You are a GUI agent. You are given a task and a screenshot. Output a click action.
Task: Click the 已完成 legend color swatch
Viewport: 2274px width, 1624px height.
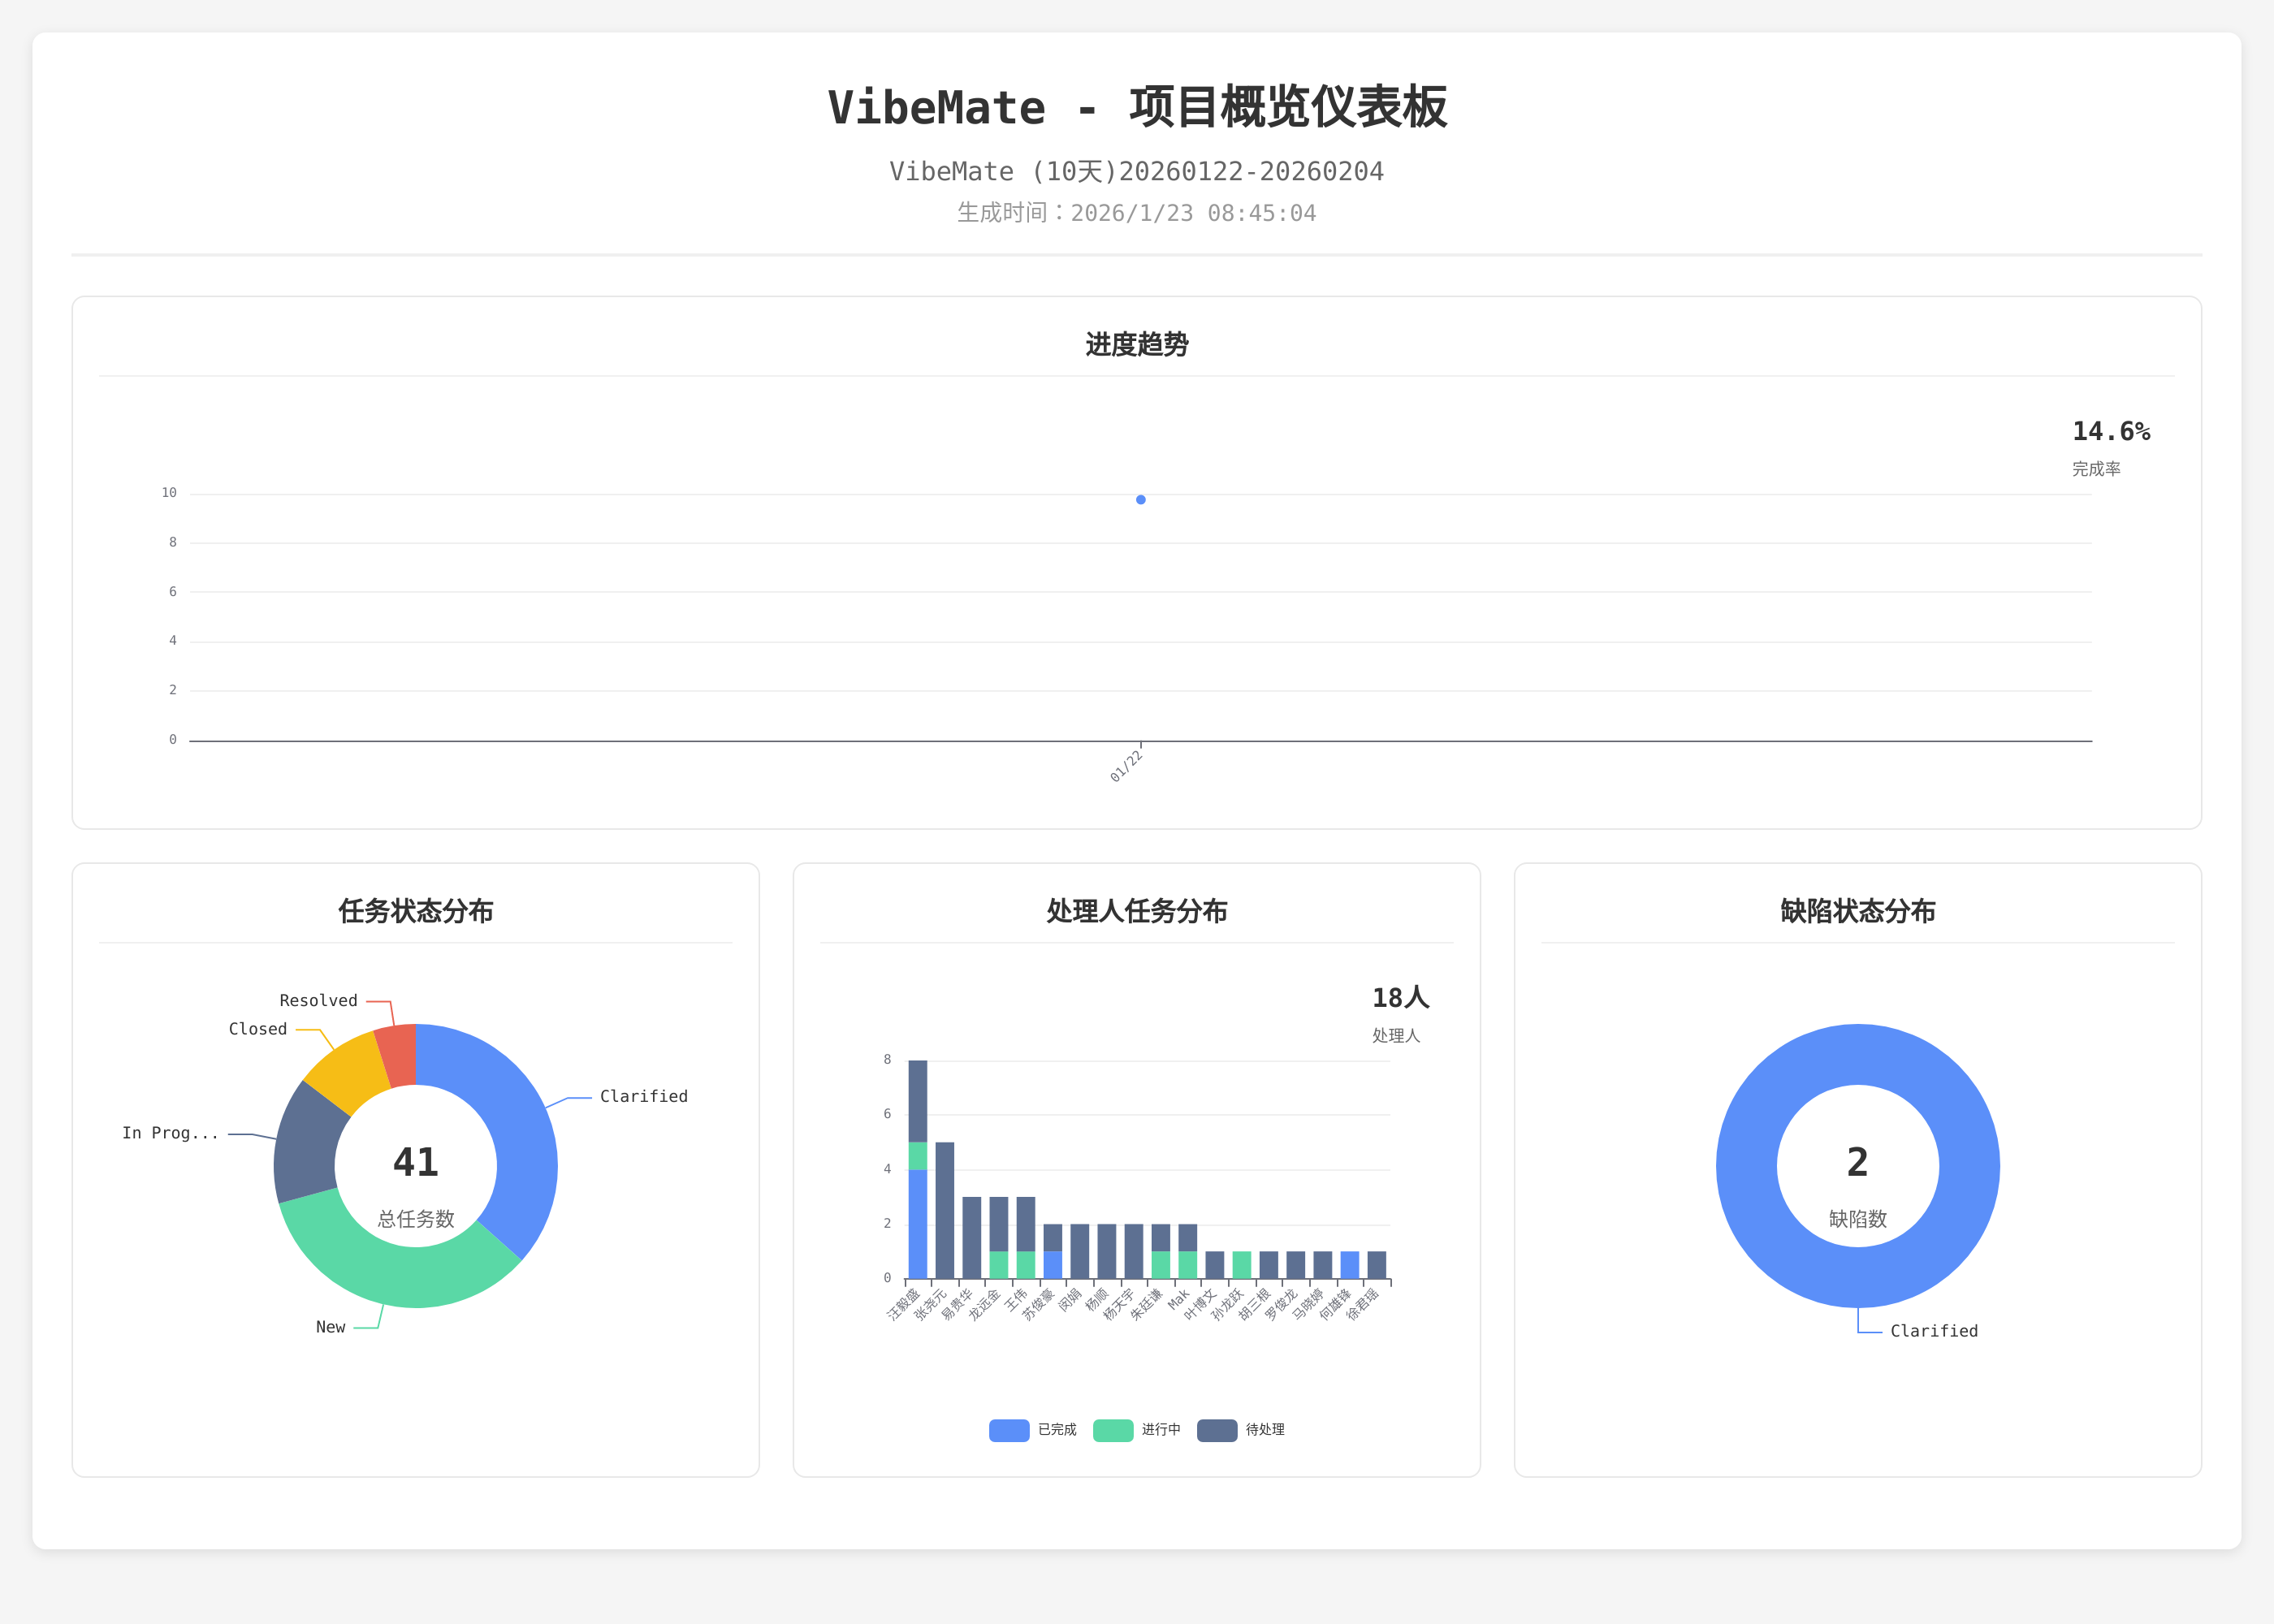click(1009, 1430)
